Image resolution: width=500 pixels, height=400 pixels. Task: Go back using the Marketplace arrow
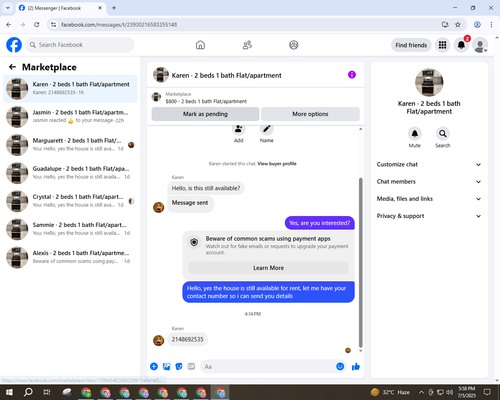[x=12, y=67]
